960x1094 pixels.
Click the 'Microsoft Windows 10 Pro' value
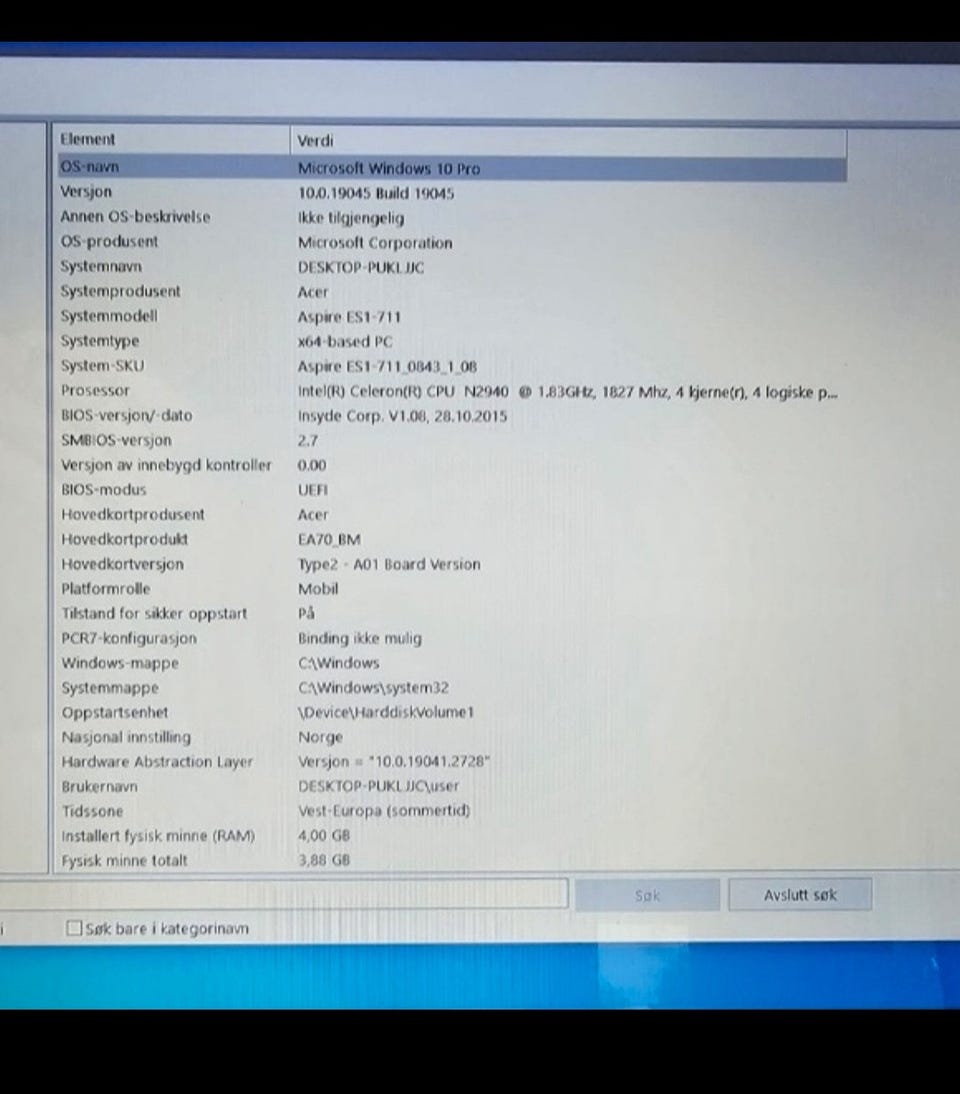click(389, 169)
